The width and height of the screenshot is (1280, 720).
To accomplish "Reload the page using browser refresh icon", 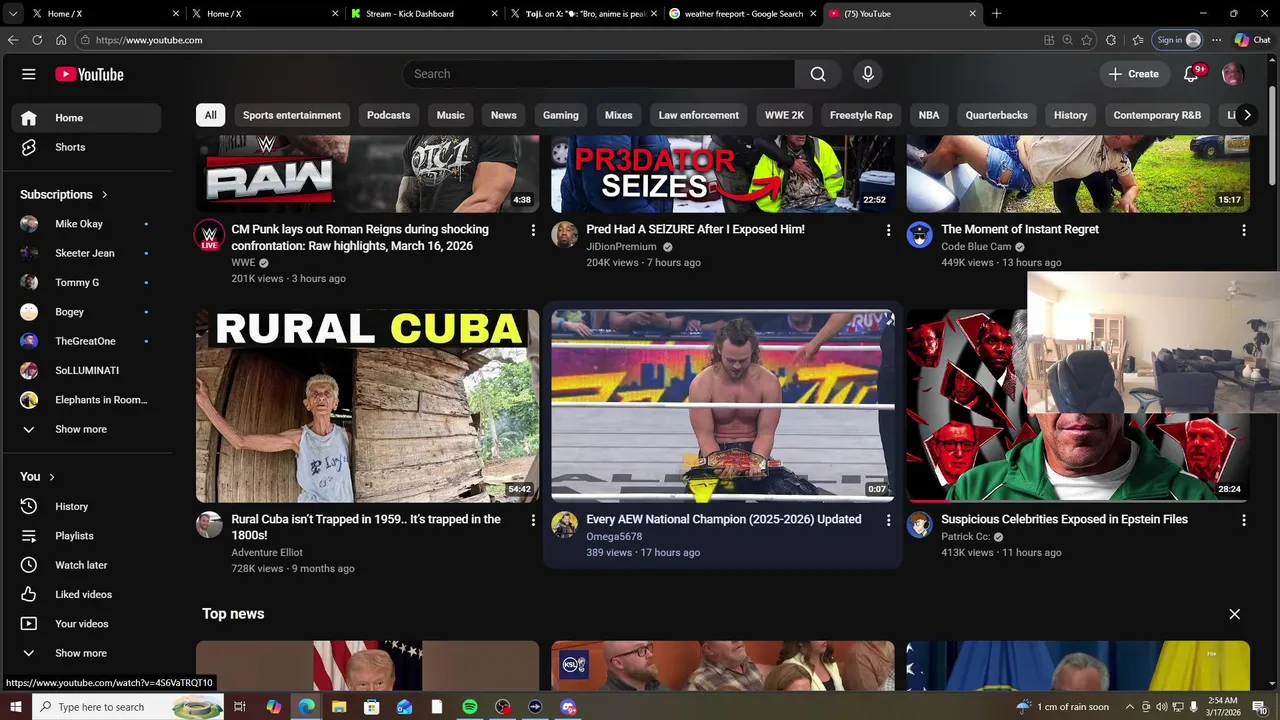I will [x=37, y=40].
